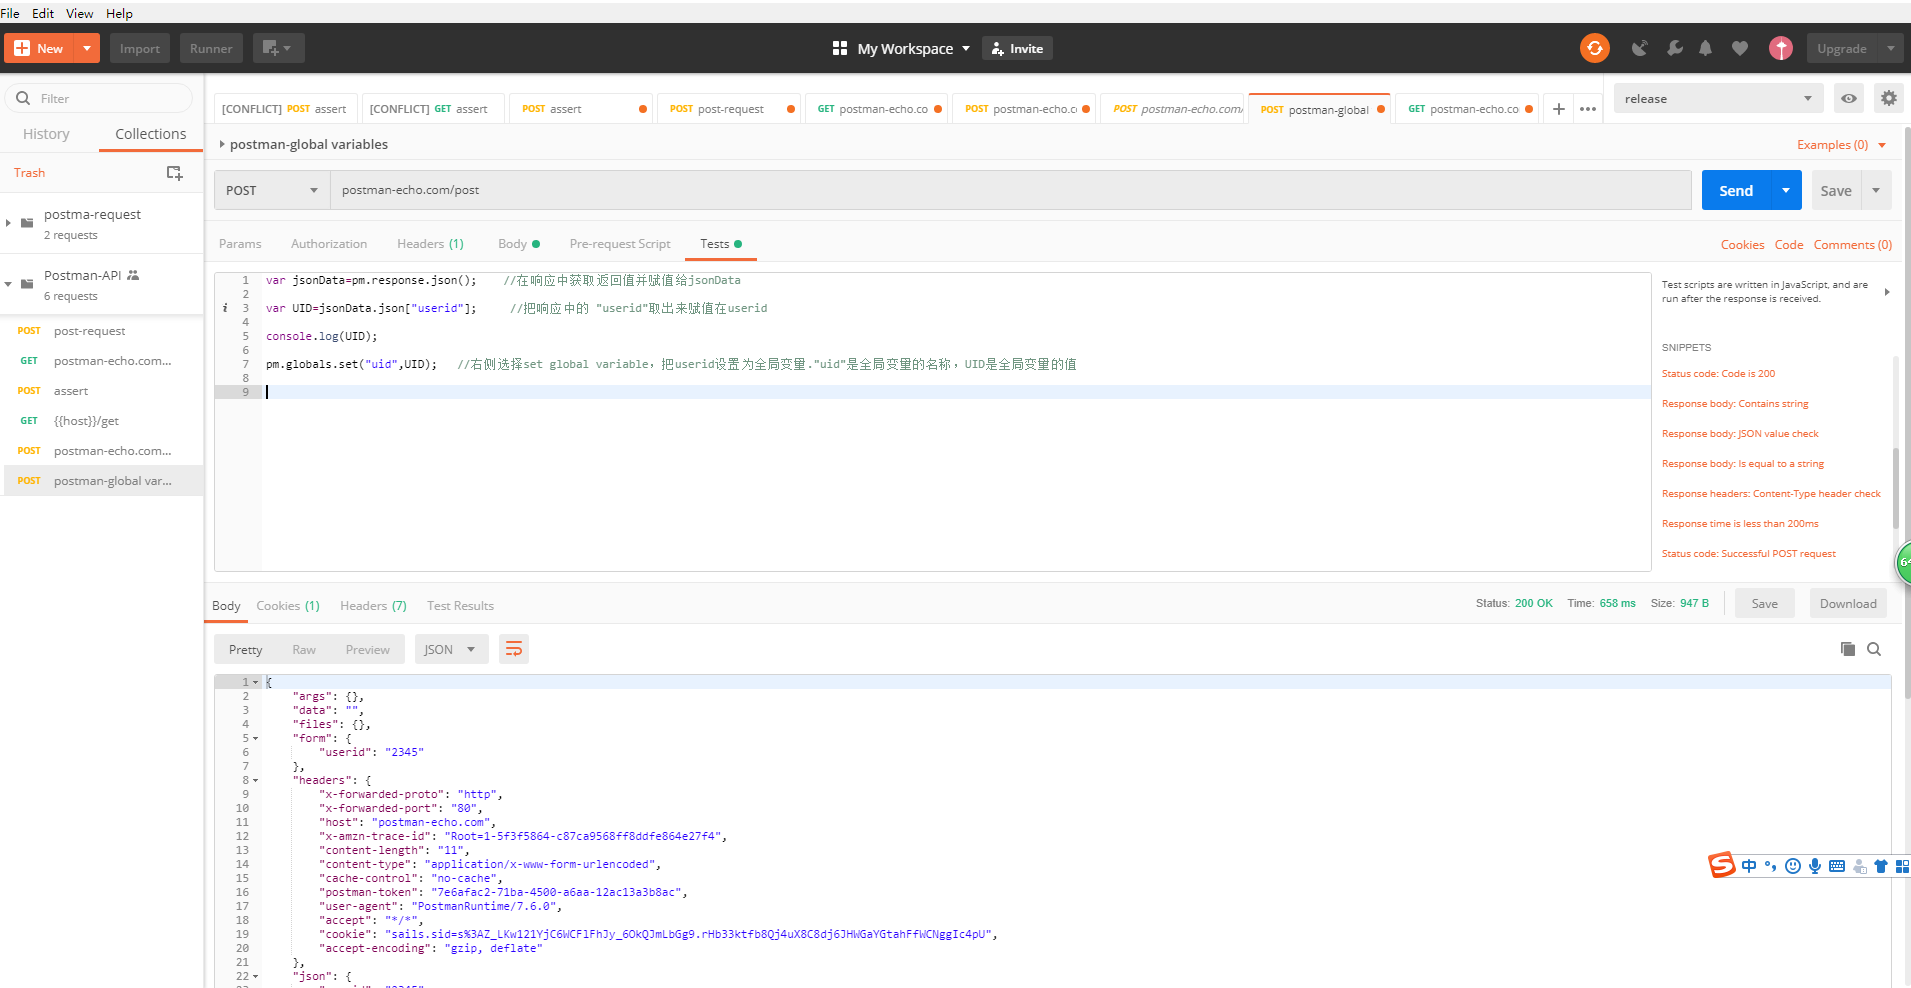Switch to the History sidebar tab
The height and width of the screenshot is (988, 1911).
pos(46,134)
